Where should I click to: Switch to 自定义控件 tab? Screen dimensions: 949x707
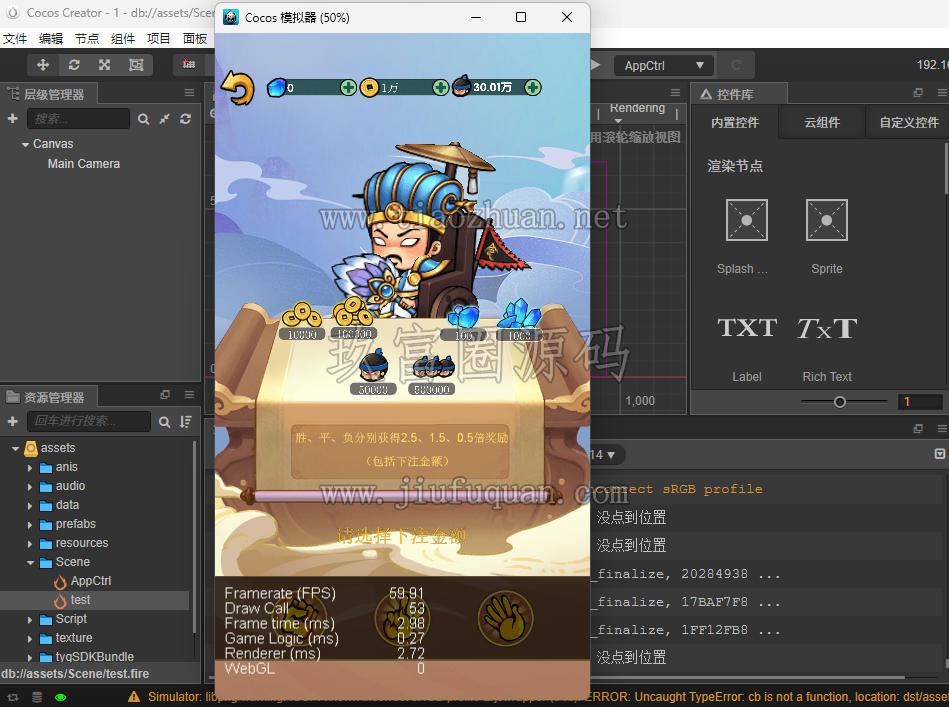909,122
